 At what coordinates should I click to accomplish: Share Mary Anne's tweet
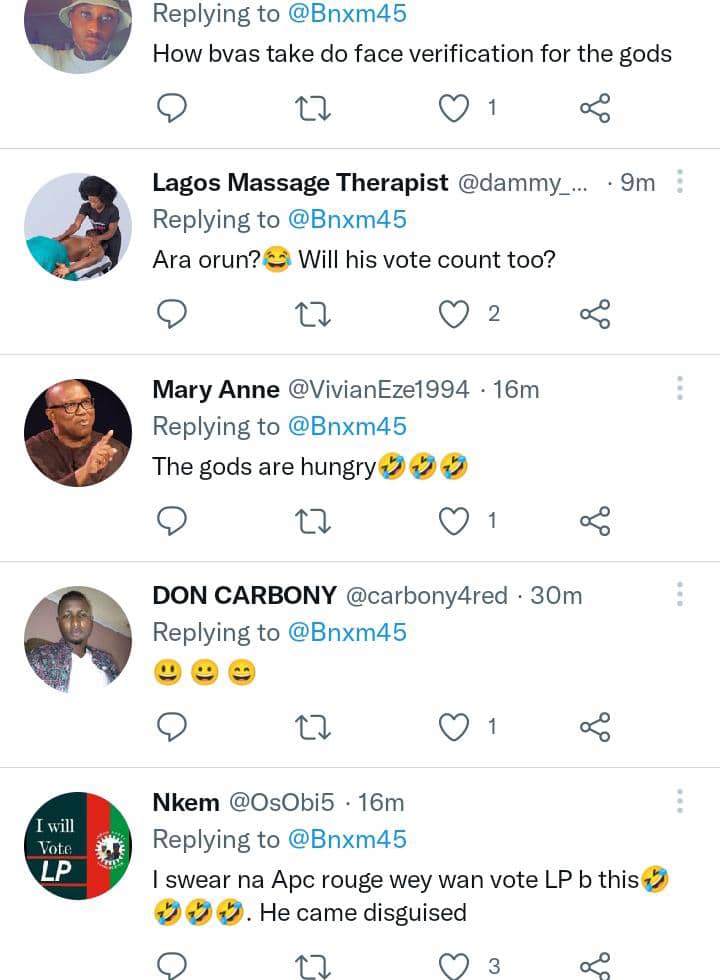tap(595, 520)
